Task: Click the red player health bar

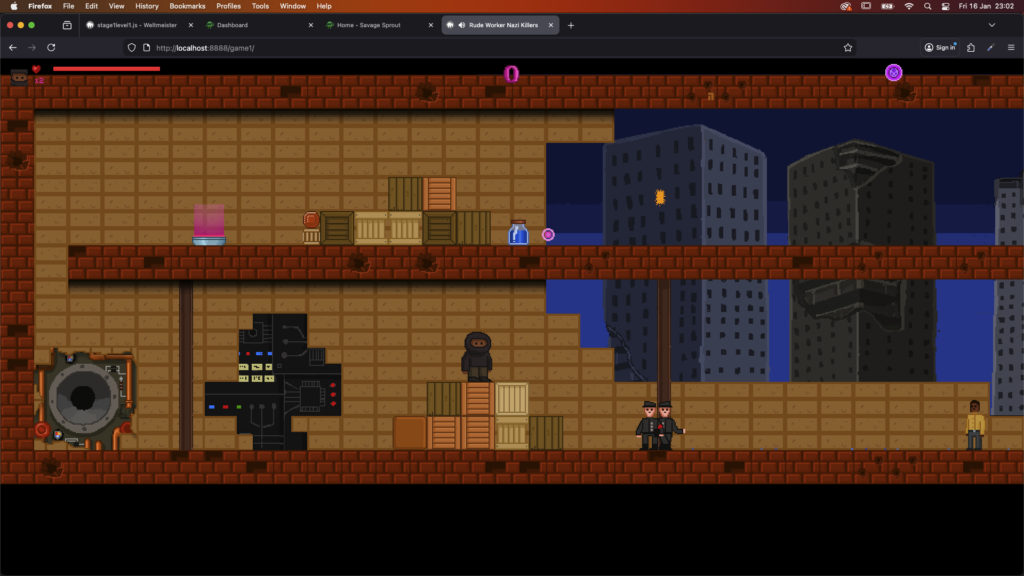Action: [x=106, y=69]
